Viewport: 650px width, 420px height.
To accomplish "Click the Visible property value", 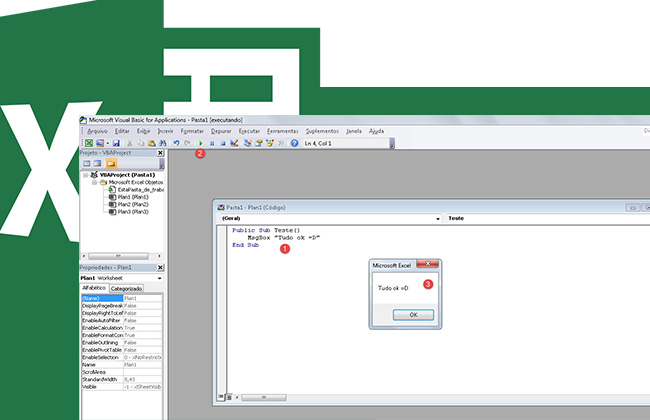I will pyautogui.click(x=143, y=387).
